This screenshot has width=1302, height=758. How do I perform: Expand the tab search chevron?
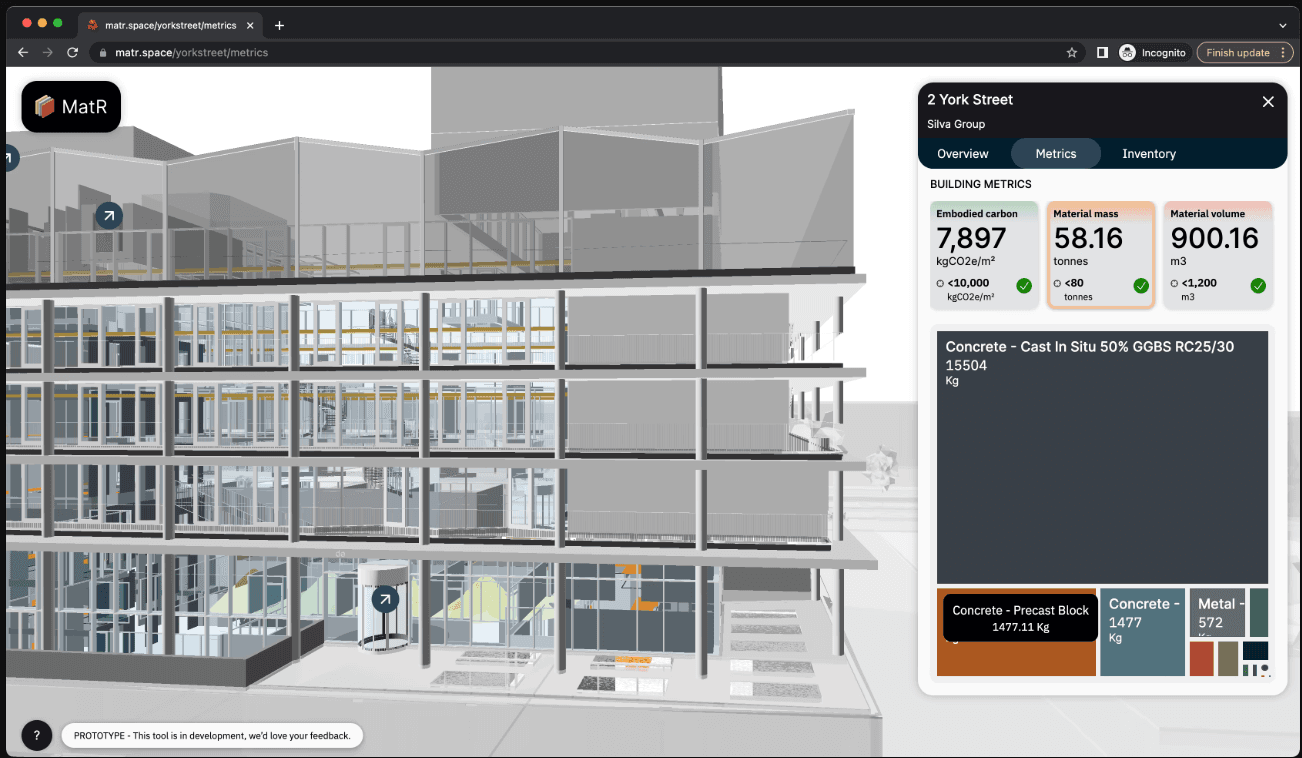pyautogui.click(x=1283, y=25)
